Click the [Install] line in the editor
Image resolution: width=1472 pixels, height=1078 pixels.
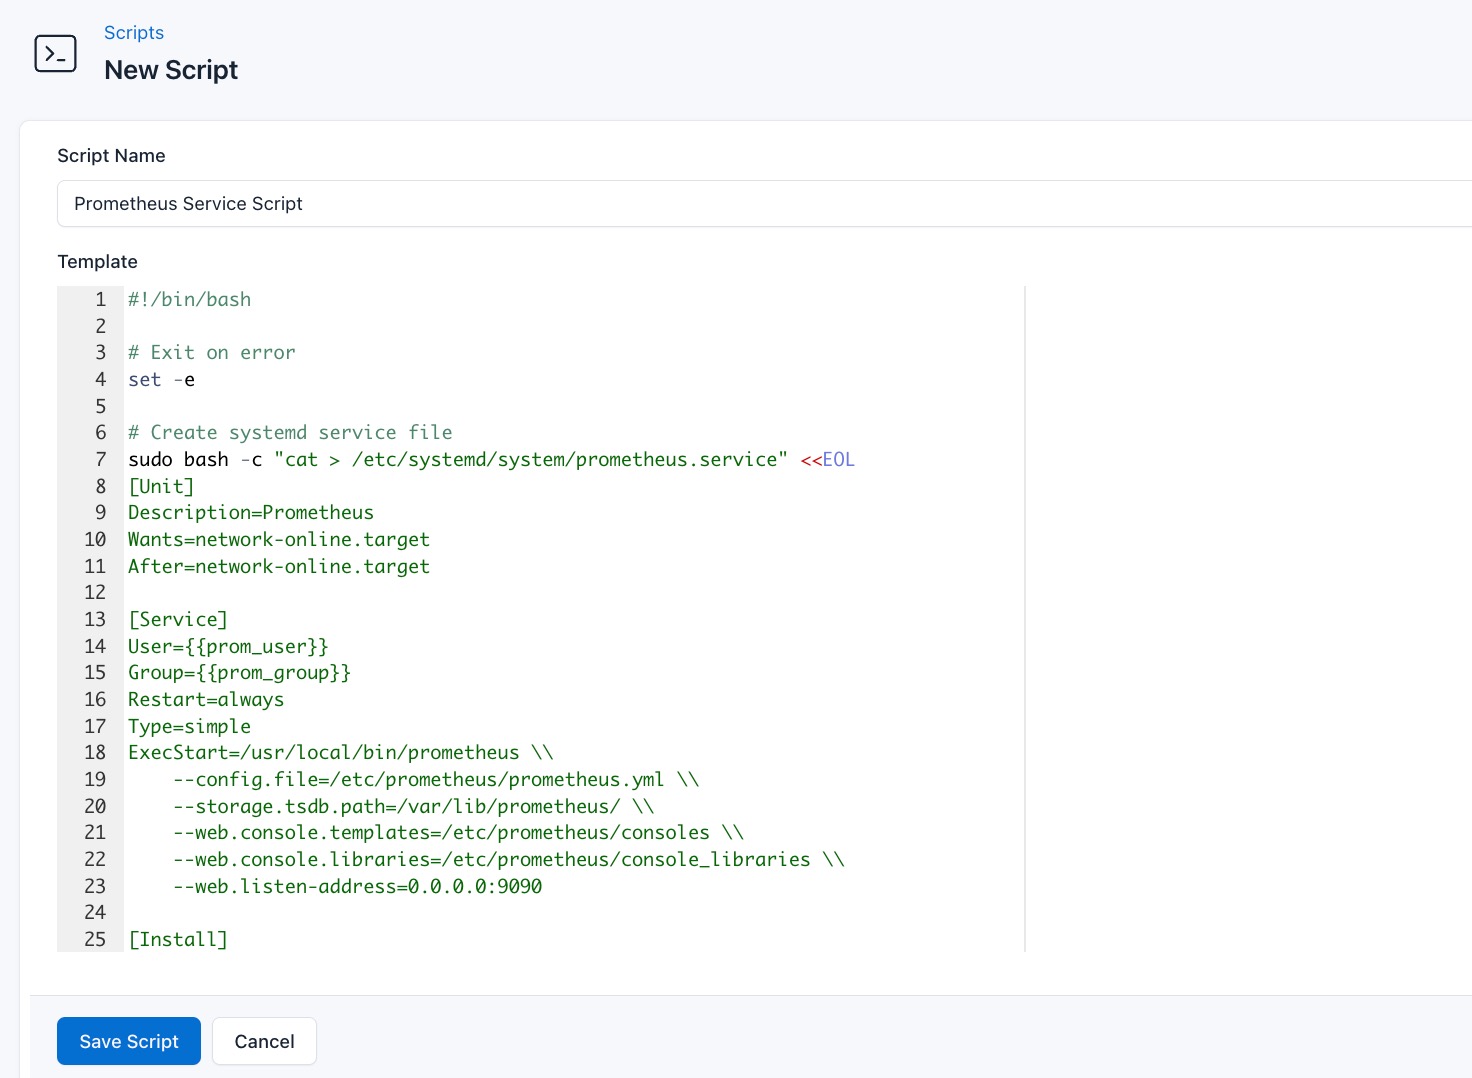coord(178,939)
